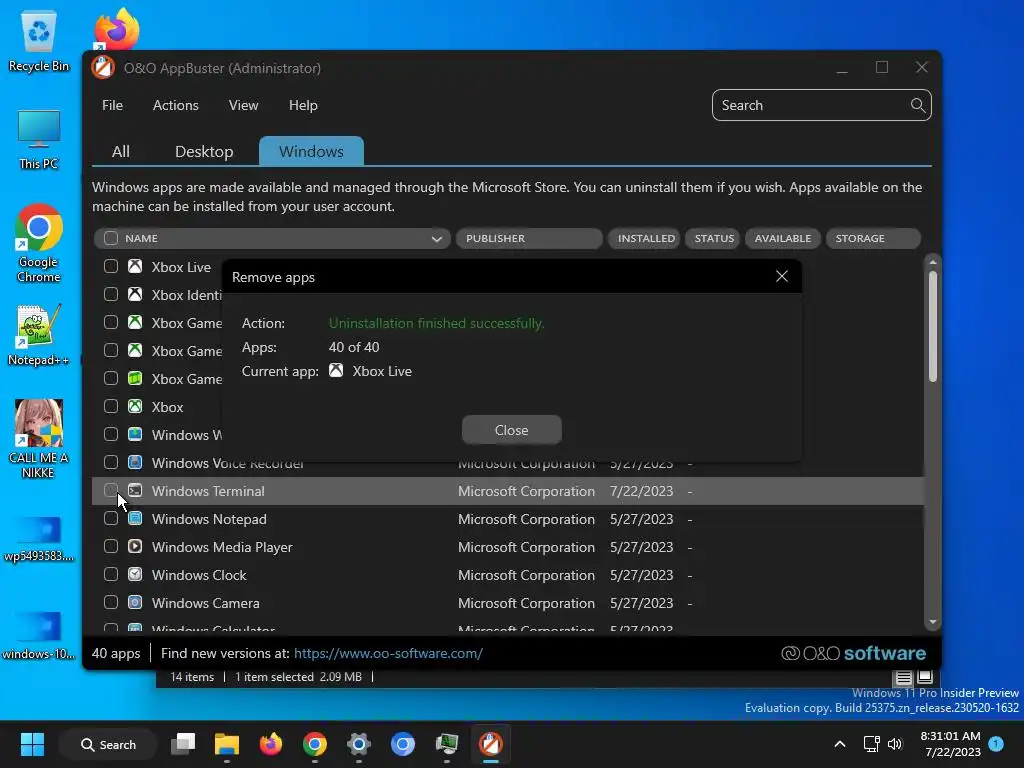The image size is (1024, 768).
Task: Click the Xbox app icon in list
Action: pyautogui.click(x=135, y=406)
